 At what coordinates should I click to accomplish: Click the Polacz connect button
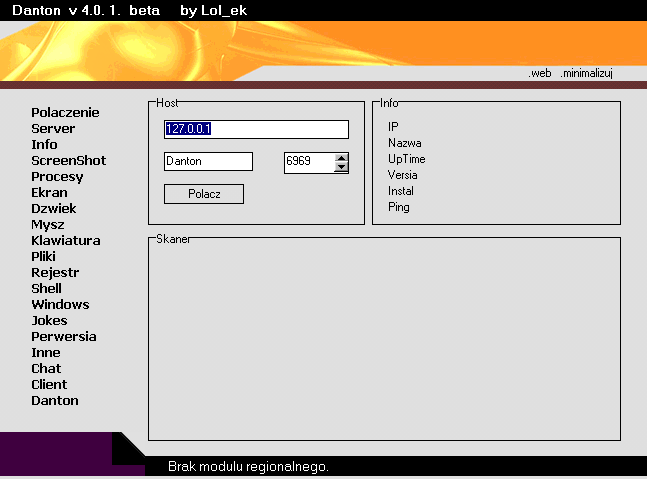click(204, 194)
